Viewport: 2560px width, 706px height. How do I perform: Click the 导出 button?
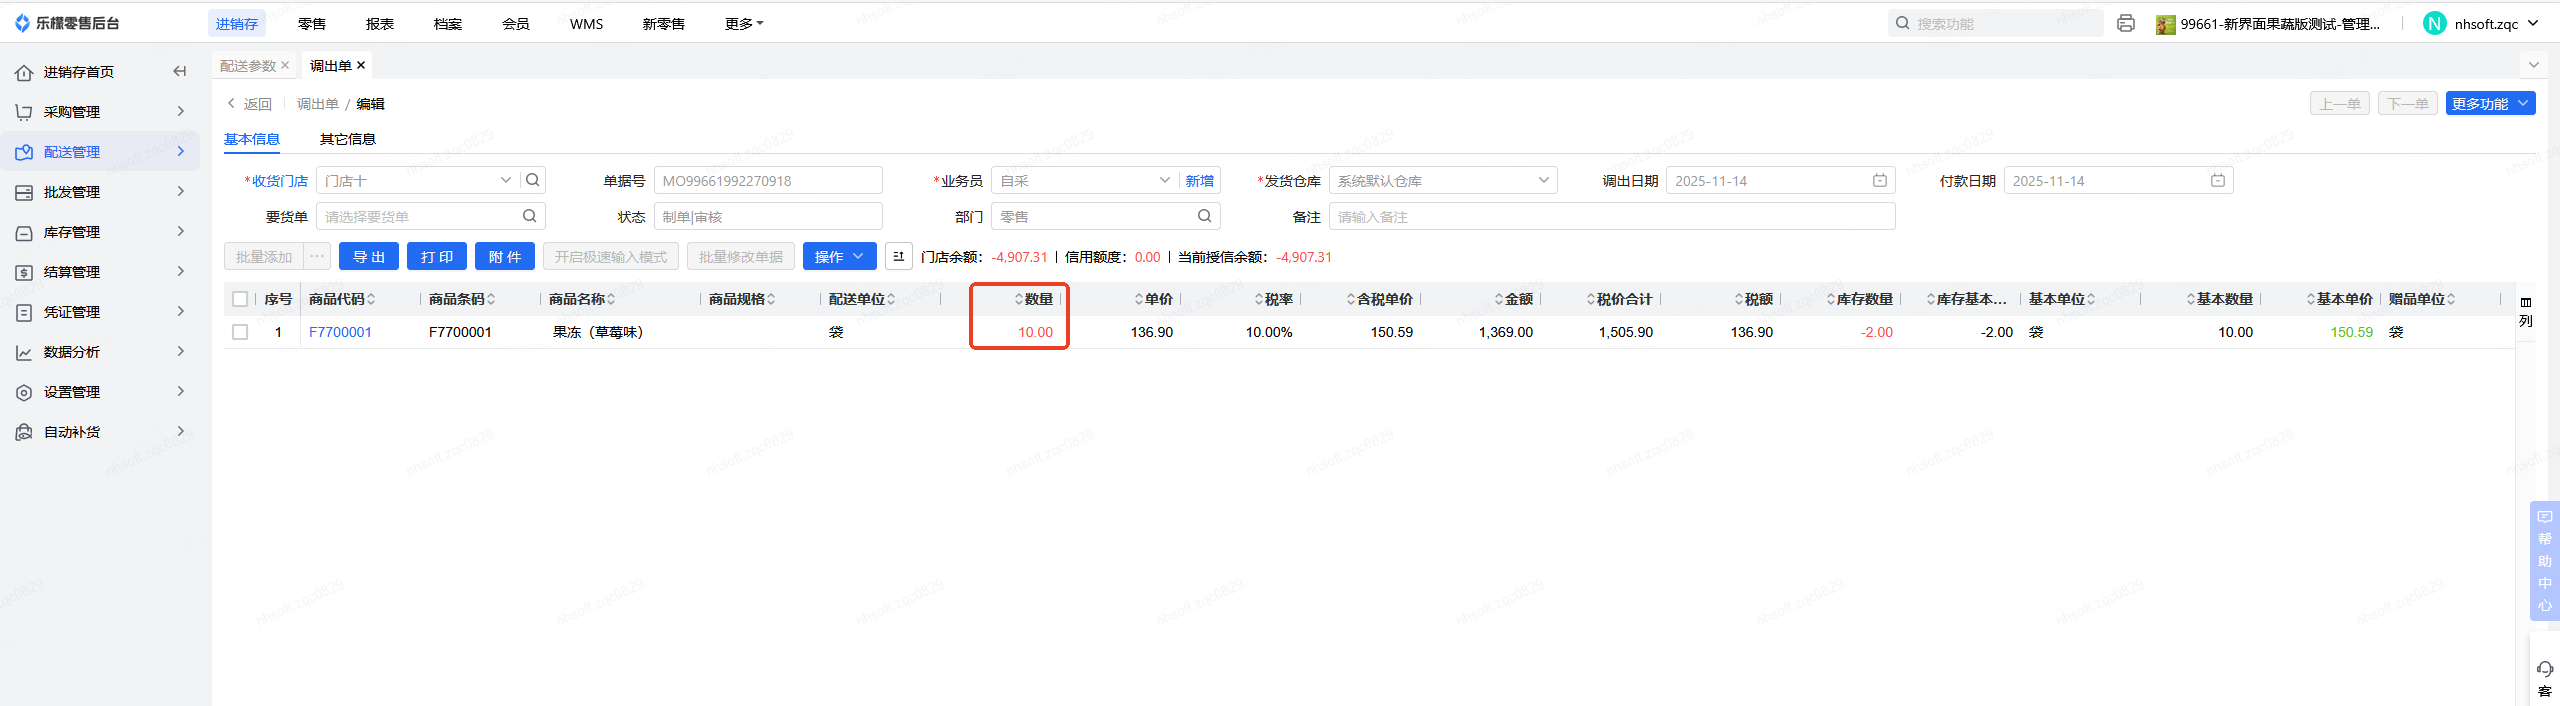click(x=369, y=256)
